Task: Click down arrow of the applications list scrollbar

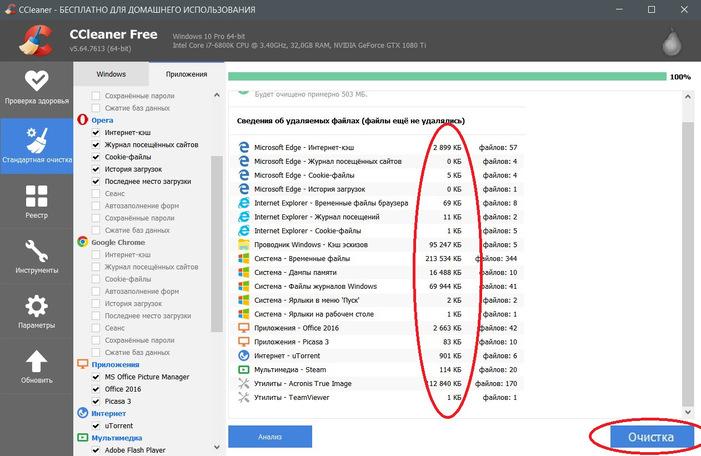Action: (217, 447)
